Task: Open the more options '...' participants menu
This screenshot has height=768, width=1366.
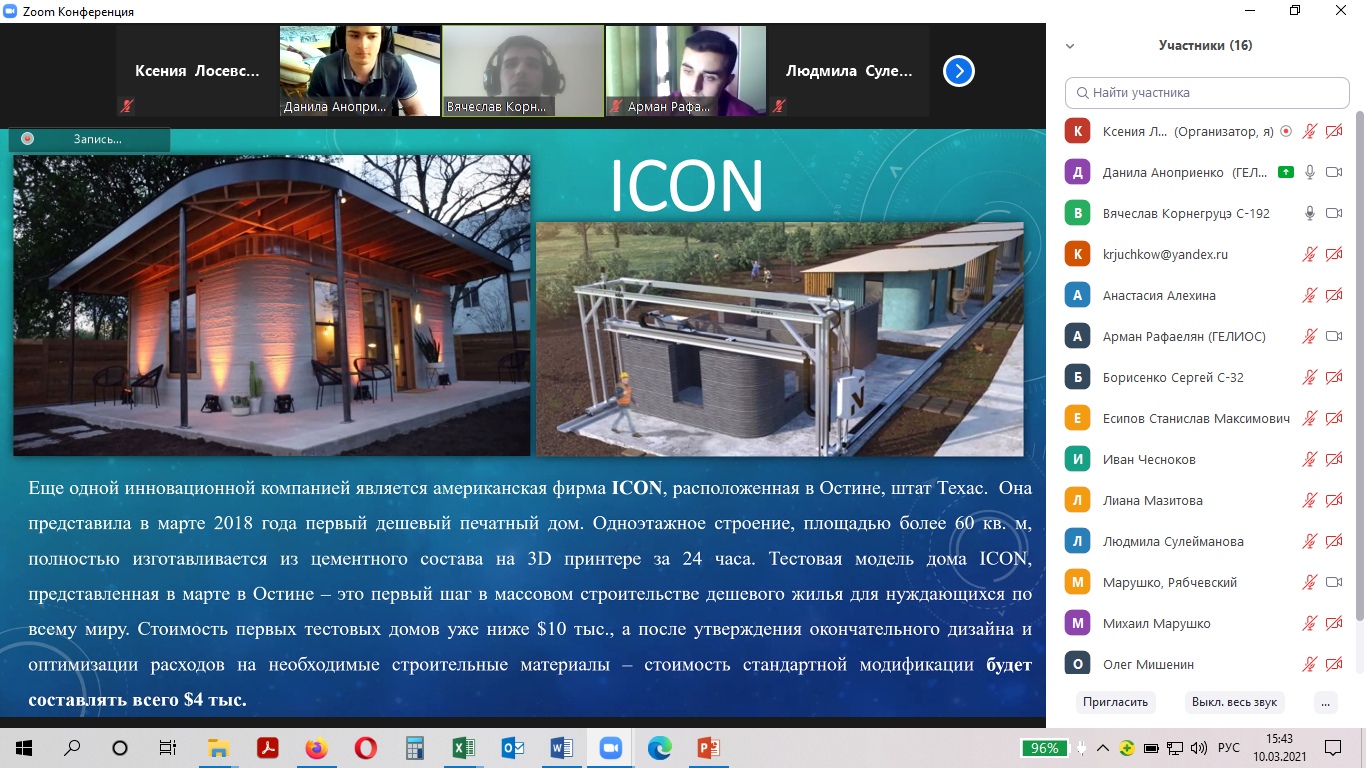Action: click(1325, 701)
